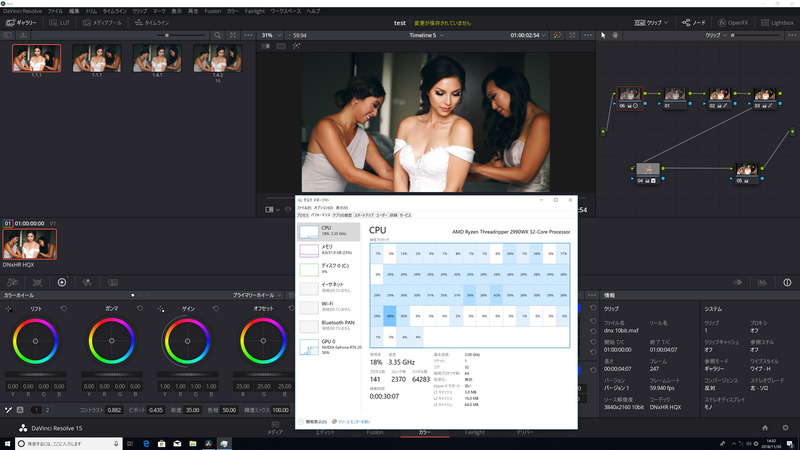Open the viewer options three-dot menu
This screenshot has height=450, width=800.
(x=588, y=35)
